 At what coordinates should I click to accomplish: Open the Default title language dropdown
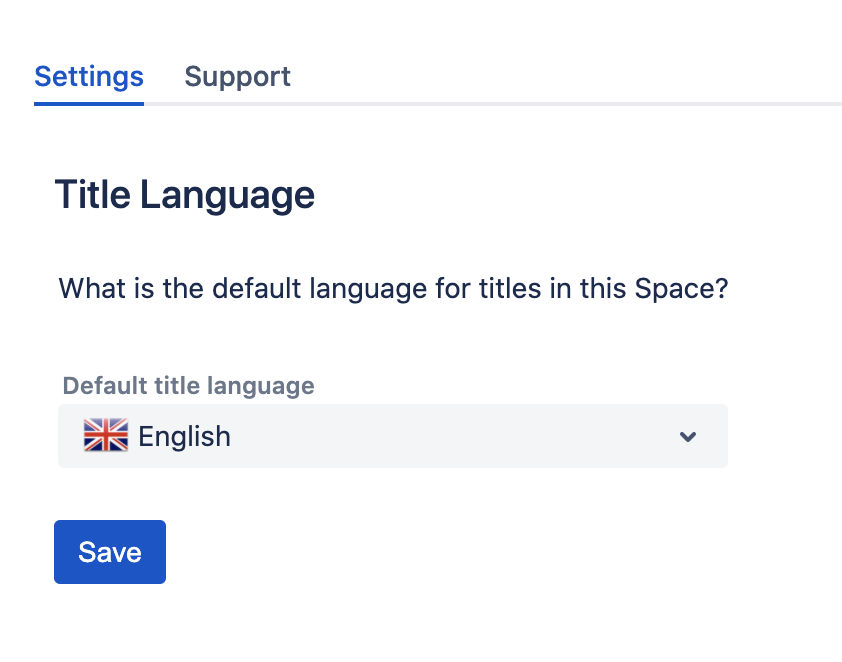pos(392,436)
